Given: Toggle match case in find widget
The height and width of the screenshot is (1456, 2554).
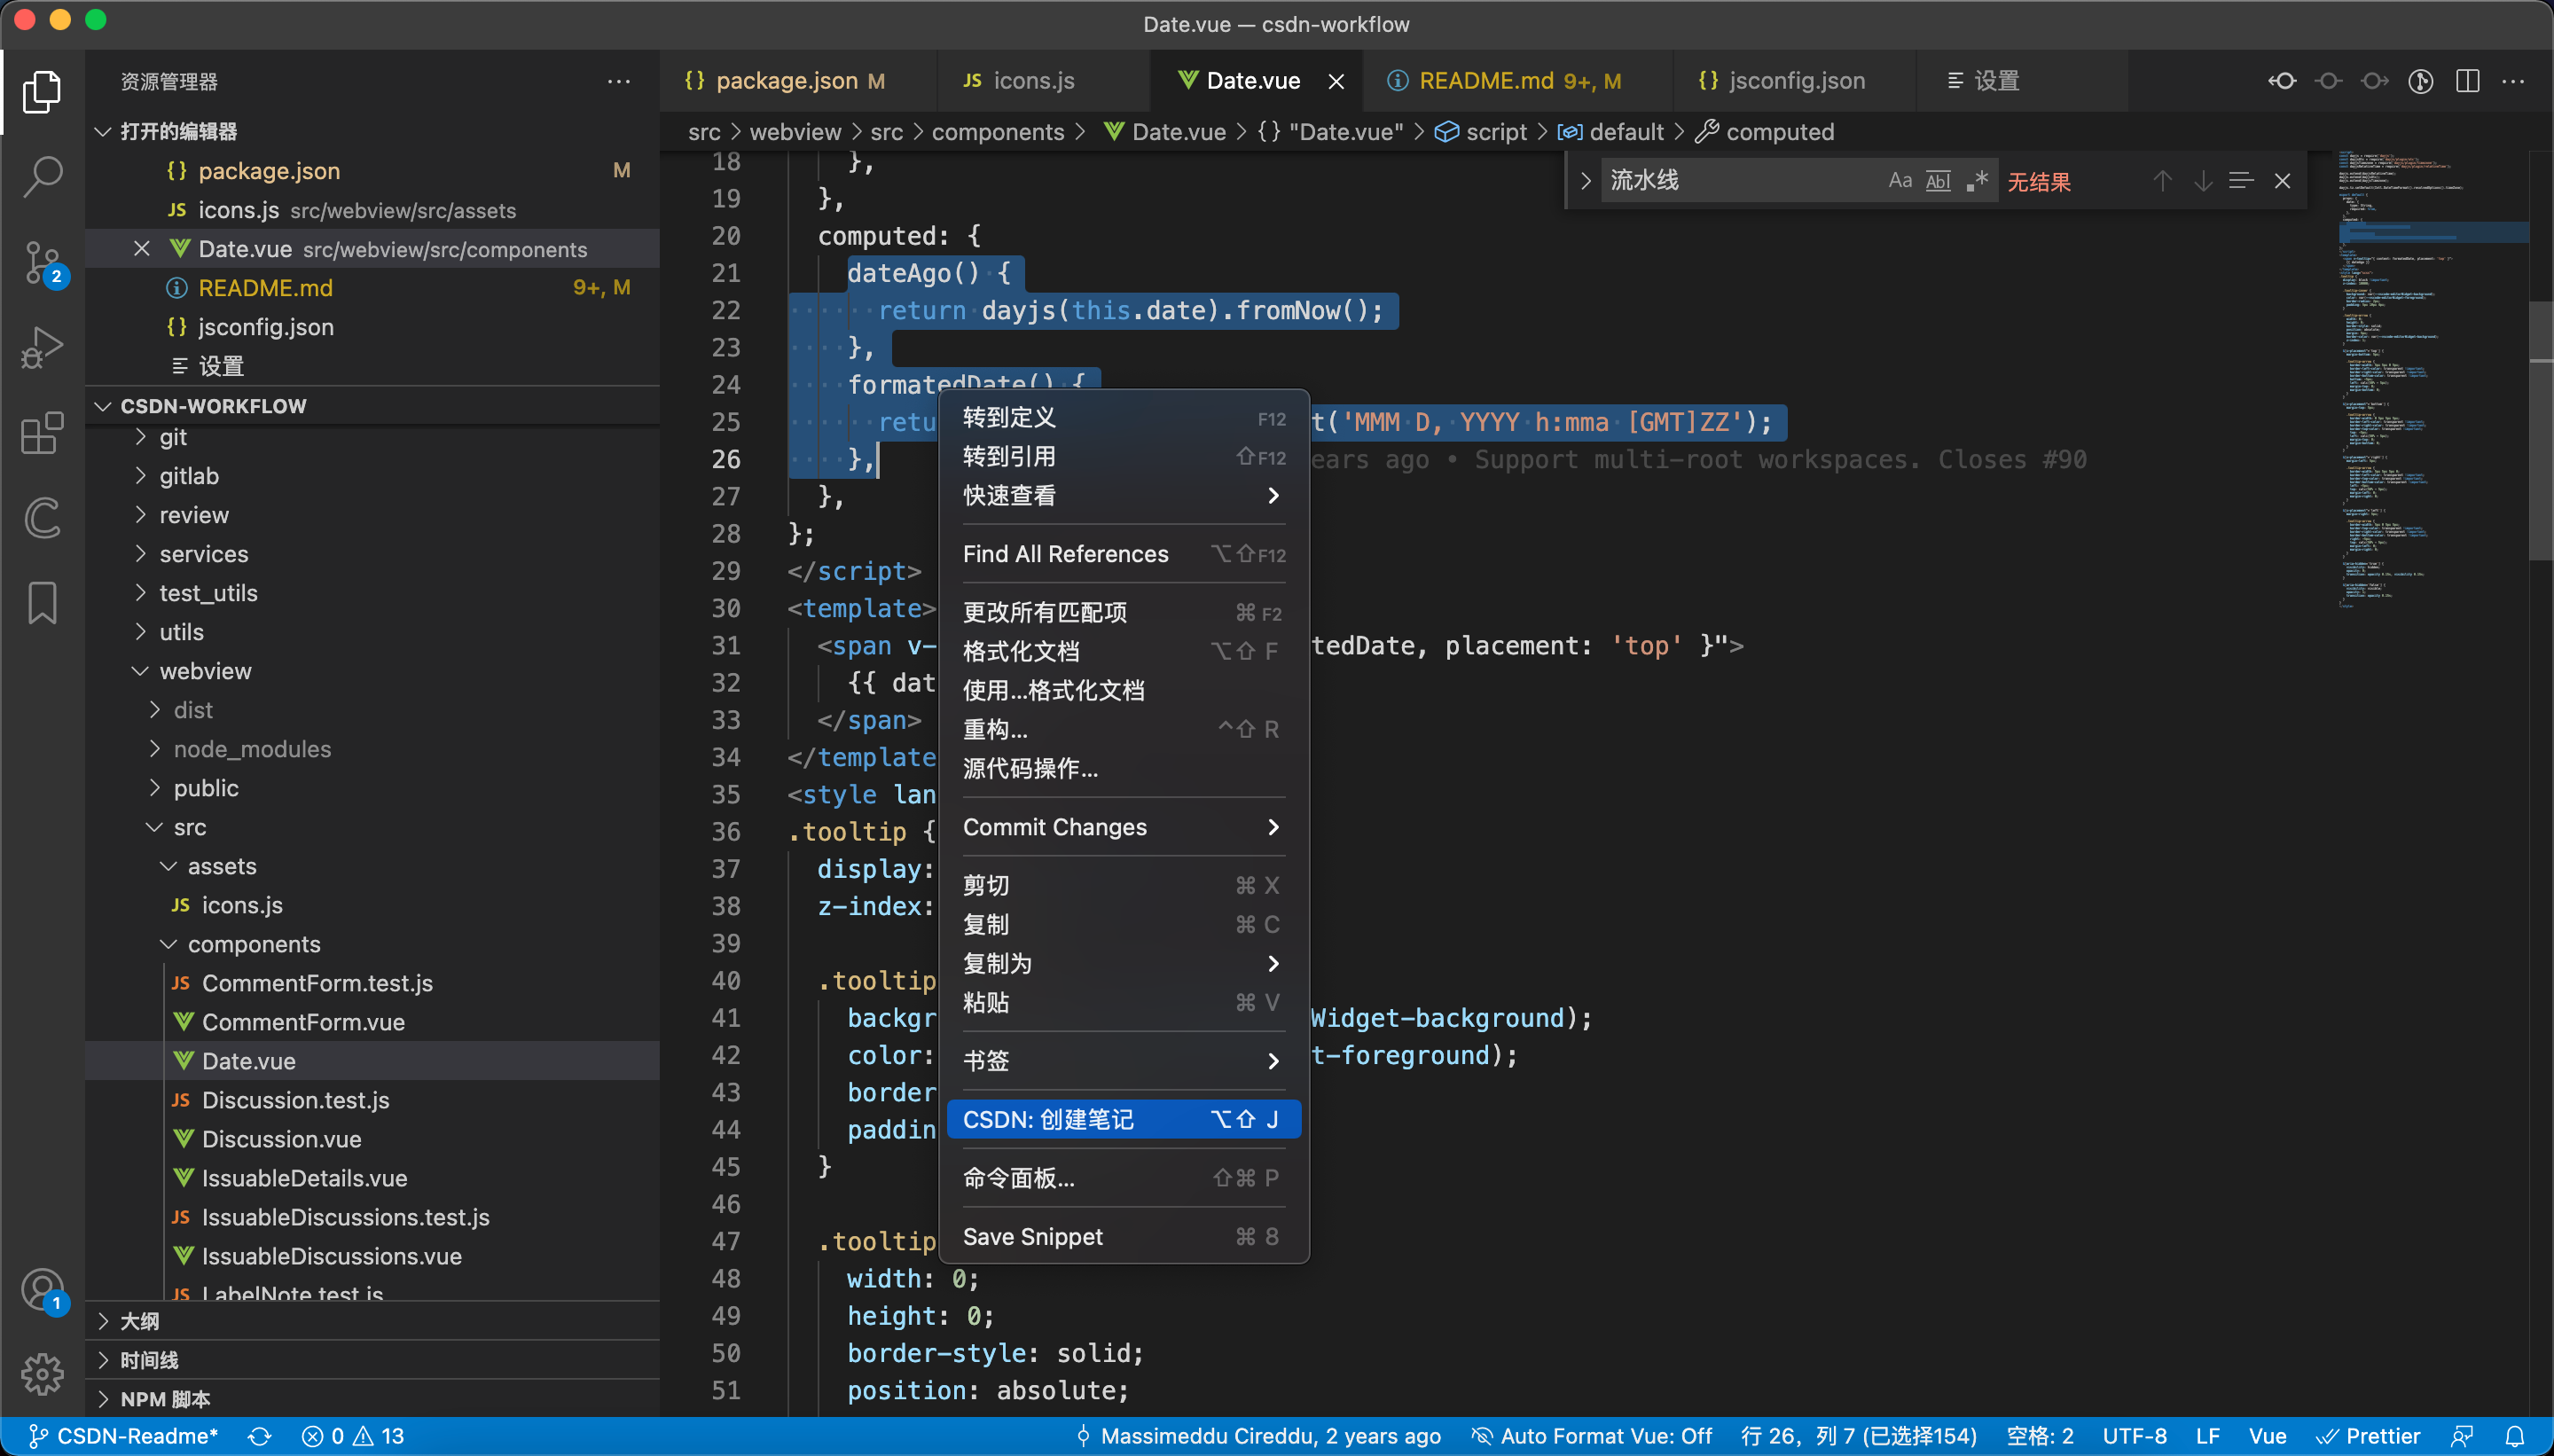Looking at the screenshot, I should 1899,181.
